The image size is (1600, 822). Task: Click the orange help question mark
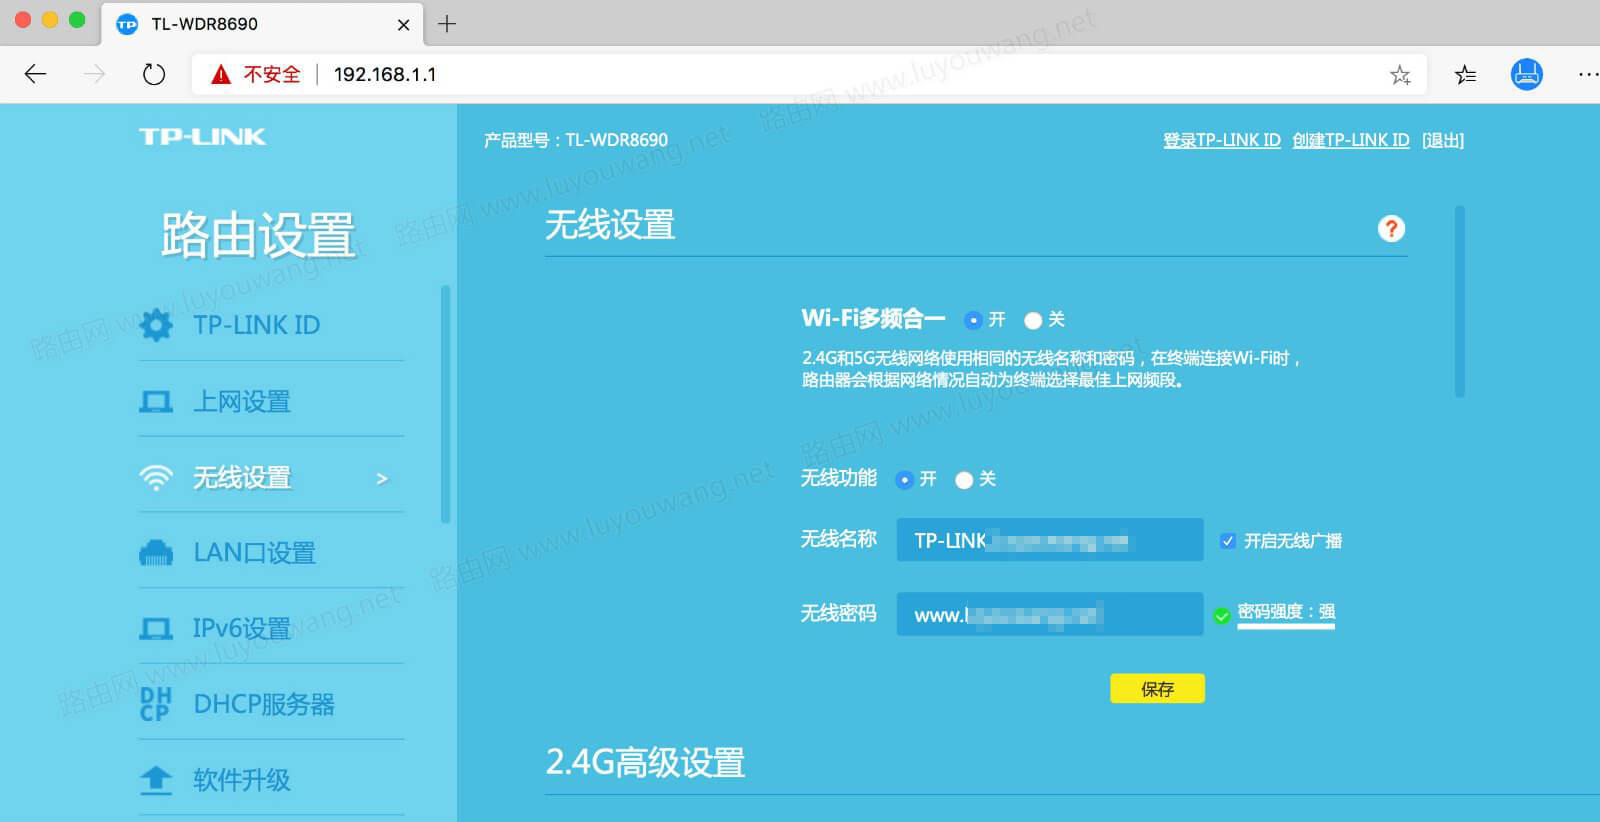(1391, 229)
